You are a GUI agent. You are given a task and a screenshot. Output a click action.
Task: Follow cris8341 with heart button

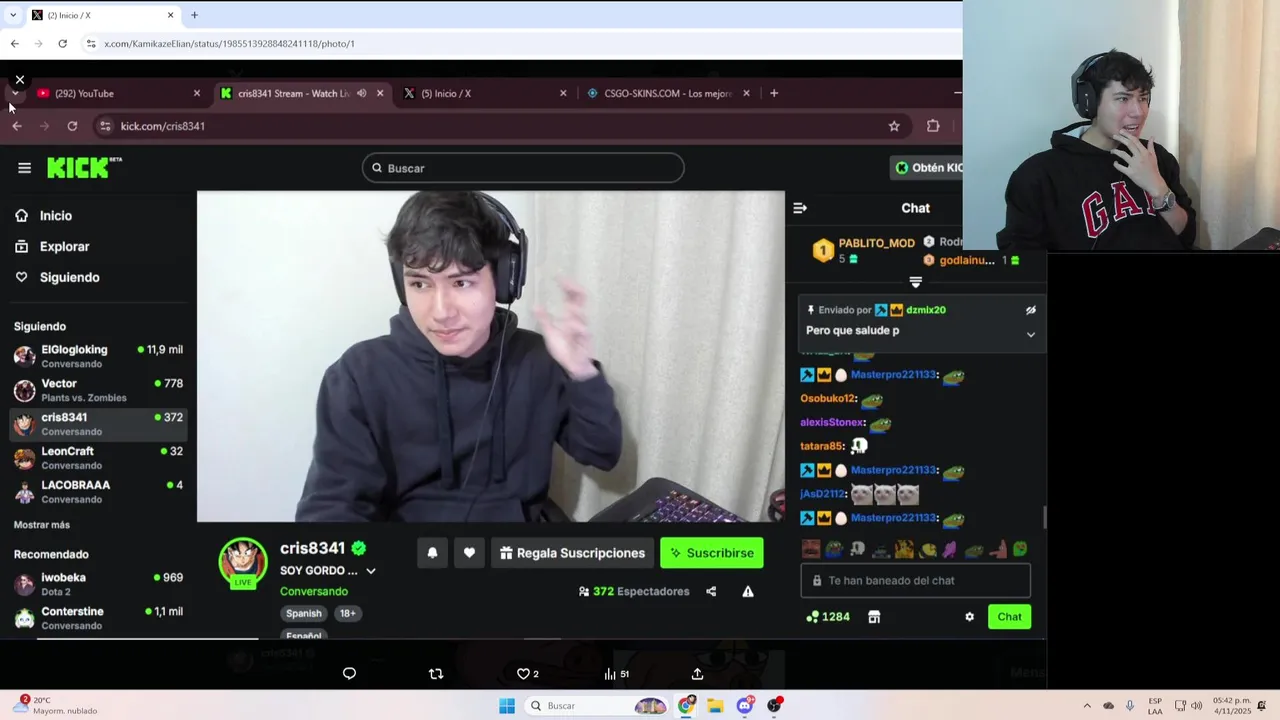pyautogui.click(x=469, y=553)
